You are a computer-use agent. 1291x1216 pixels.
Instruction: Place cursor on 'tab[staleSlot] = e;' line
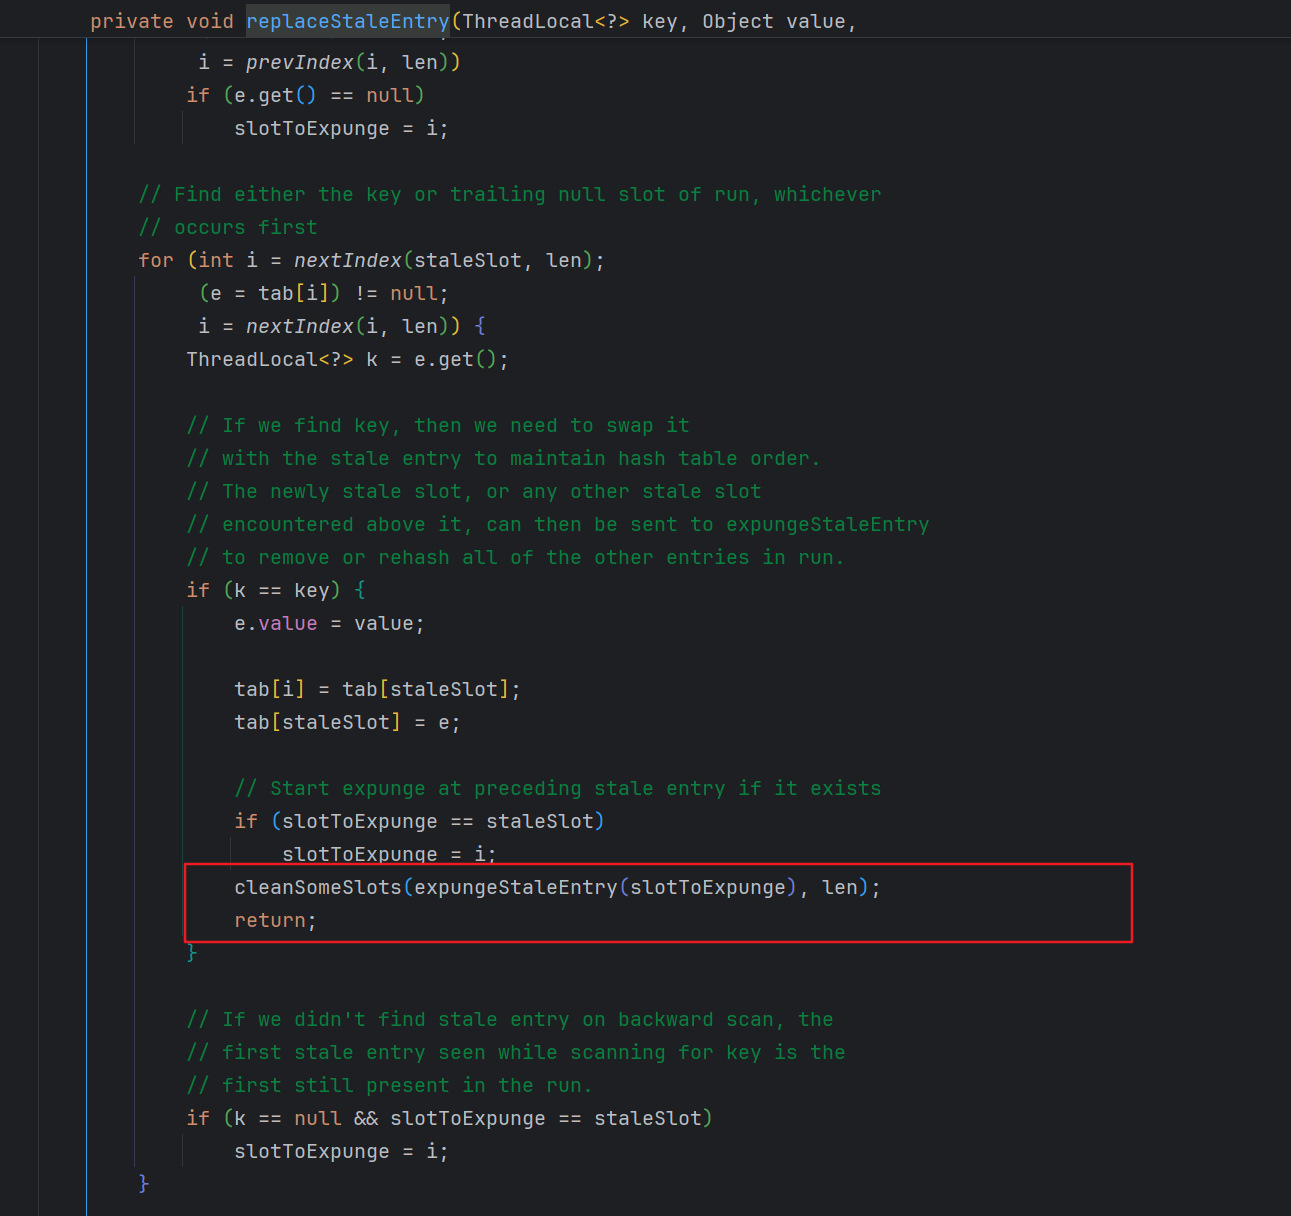(346, 722)
